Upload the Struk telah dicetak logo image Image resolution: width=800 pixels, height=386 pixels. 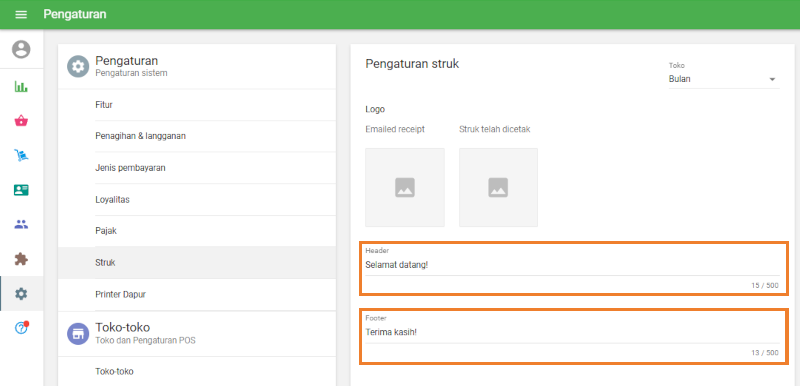pos(498,188)
